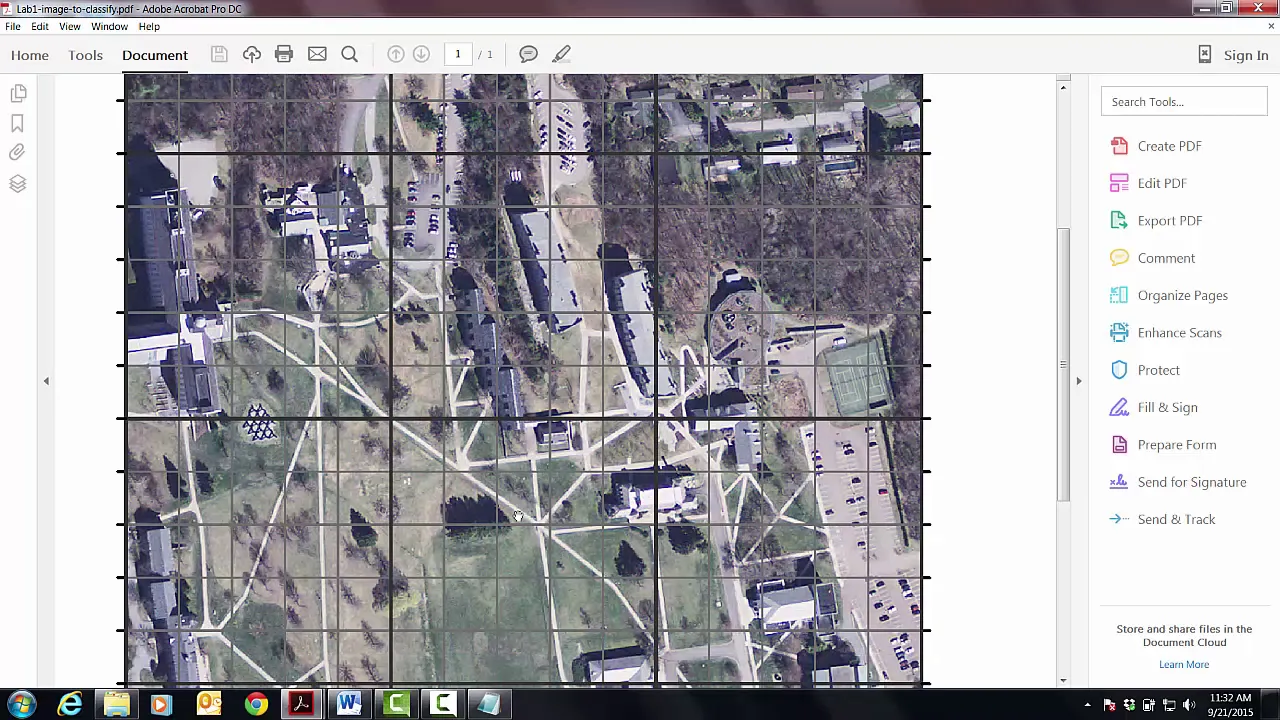Screen dimensions: 1280x720
Task: Click the upload to cloud icon
Action: (x=252, y=54)
